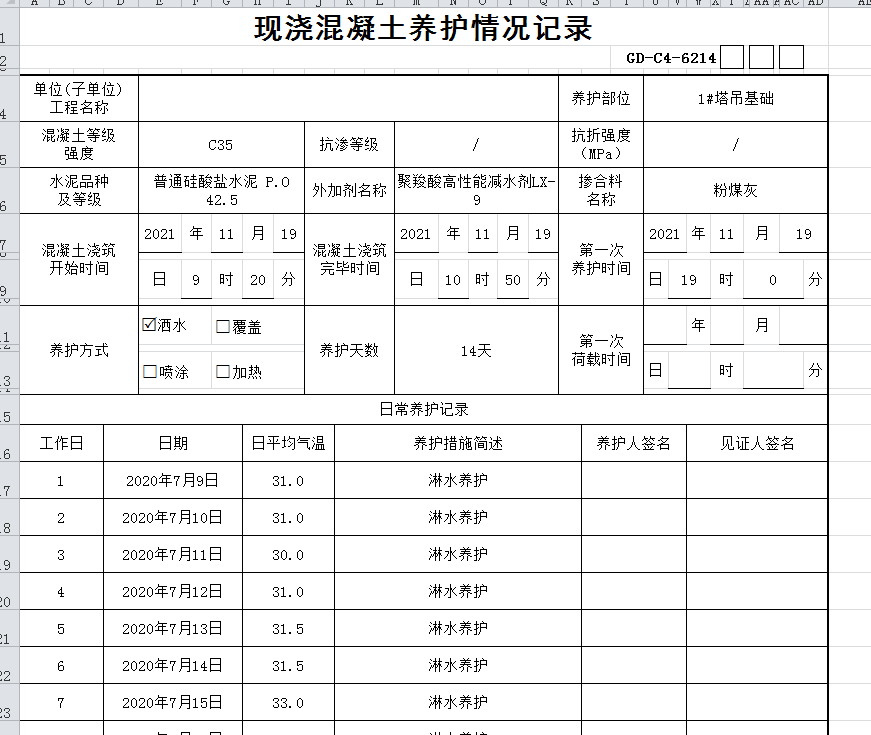Click the blank project name field
Viewport: 871px width, 735px height.
[x=348, y=98]
